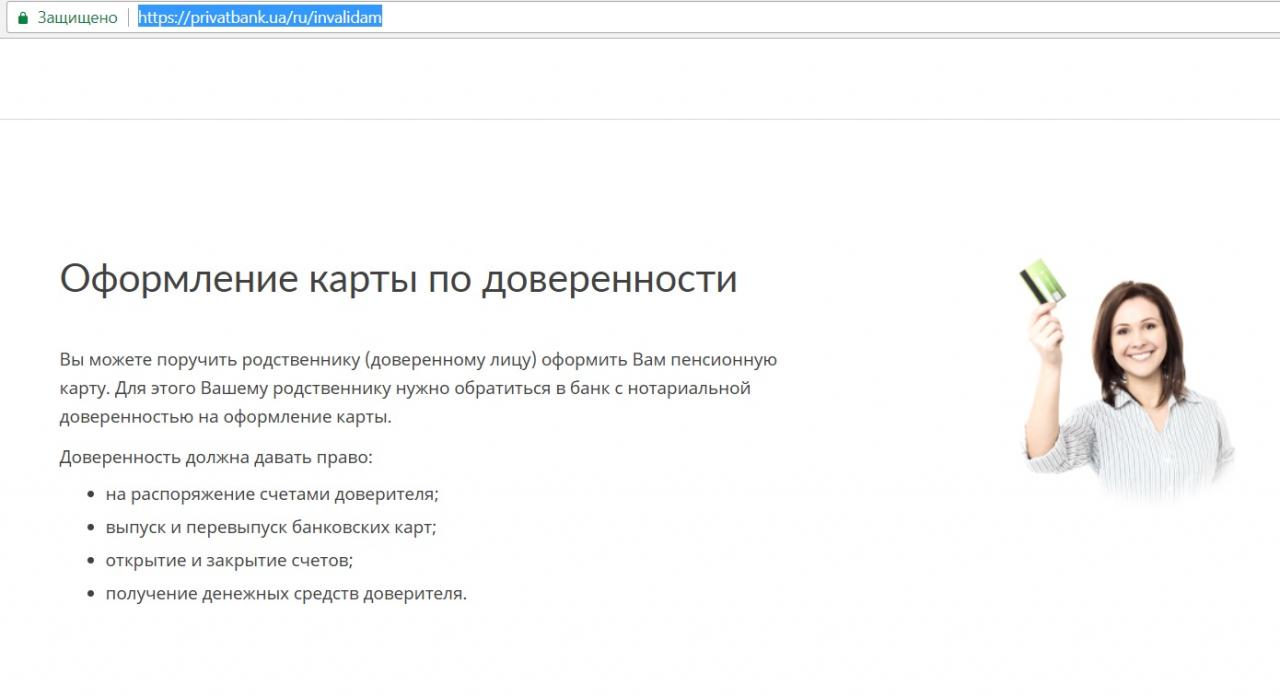The image size is (1280, 697).
Task: Select list item "получение денежных средств доверителя"
Action: click(286, 594)
